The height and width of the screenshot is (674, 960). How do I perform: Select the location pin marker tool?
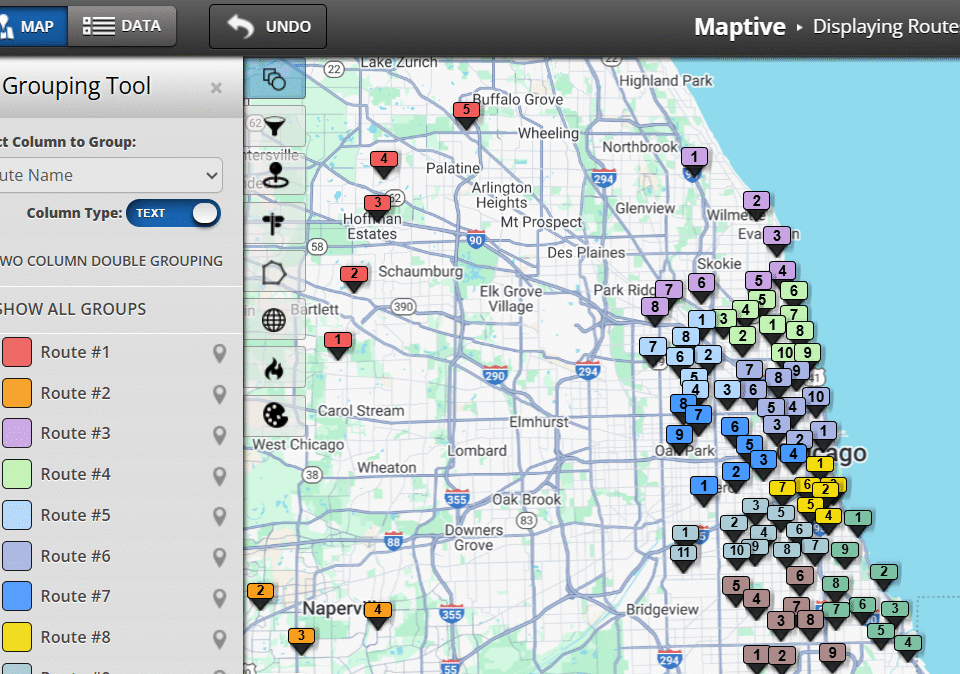click(274, 175)
